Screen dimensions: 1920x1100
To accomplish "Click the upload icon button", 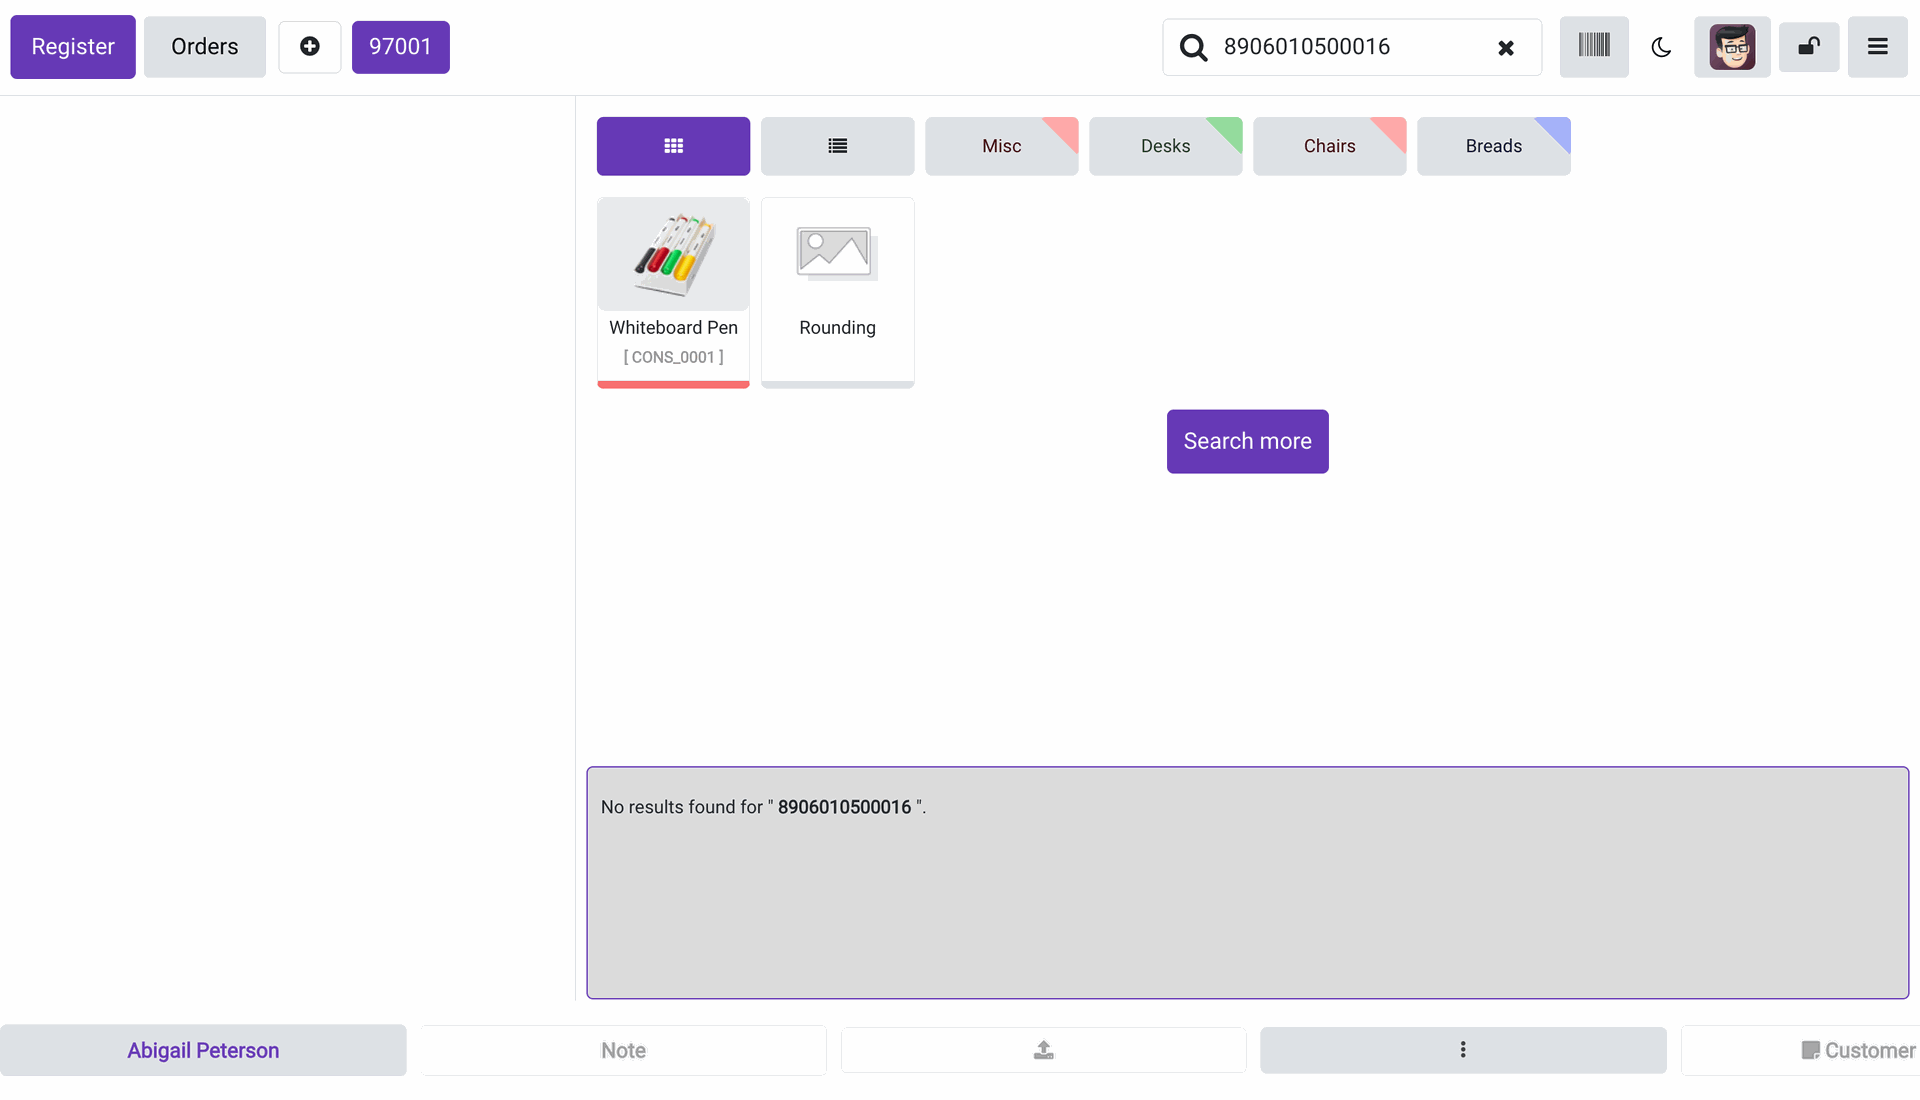I will click(x=1044, y=1050).
